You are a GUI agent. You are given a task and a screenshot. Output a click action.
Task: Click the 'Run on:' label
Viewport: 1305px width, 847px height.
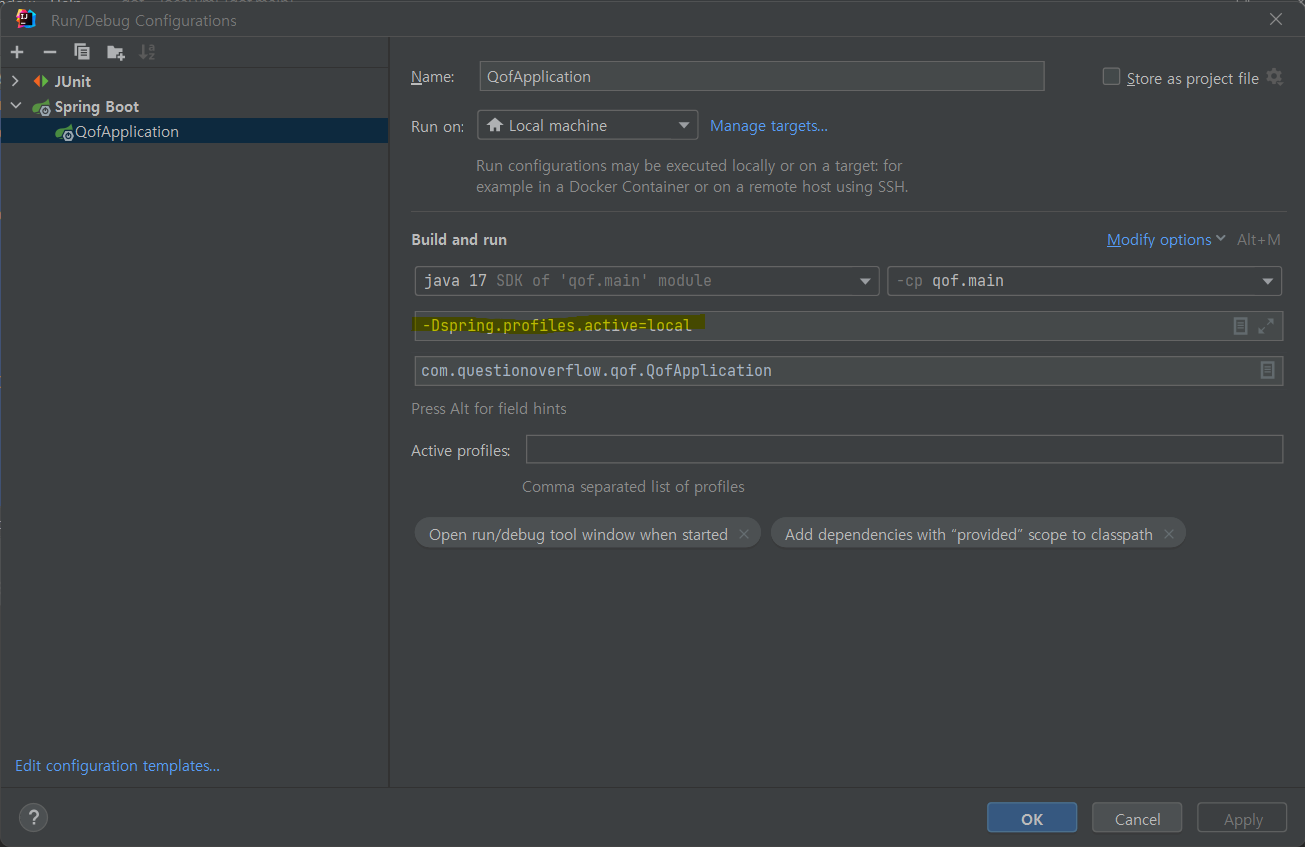click(438, 126)
